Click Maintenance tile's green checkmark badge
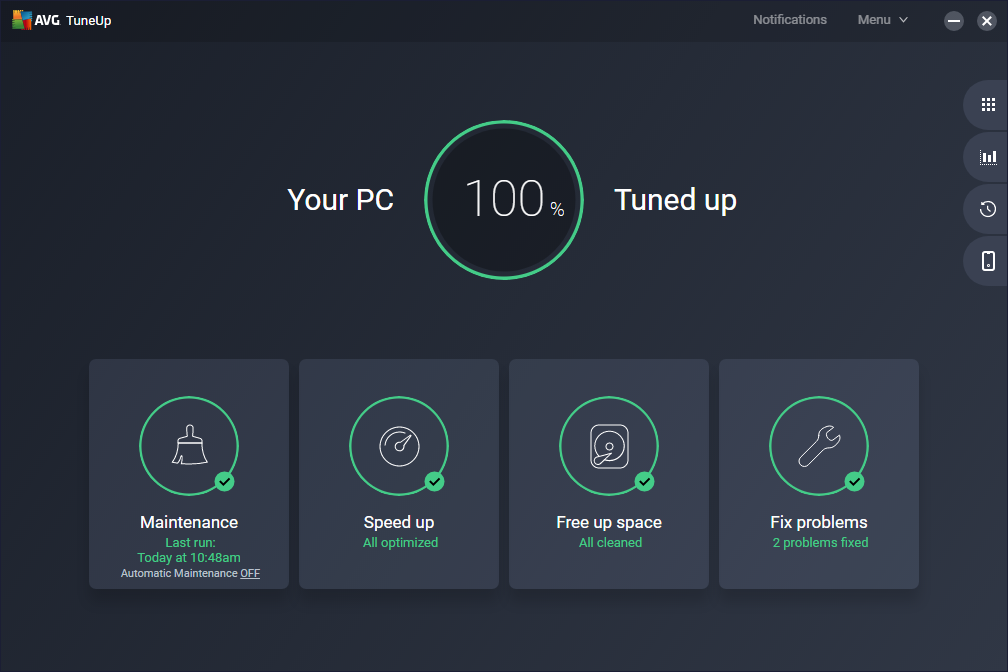Screen dimensions: 1008x672 click(225, 481)
